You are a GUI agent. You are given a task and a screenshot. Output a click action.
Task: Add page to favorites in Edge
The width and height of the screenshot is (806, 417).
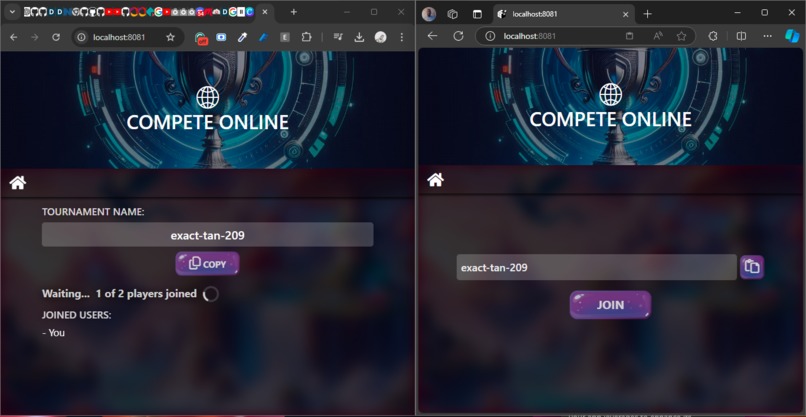(681, 36)
